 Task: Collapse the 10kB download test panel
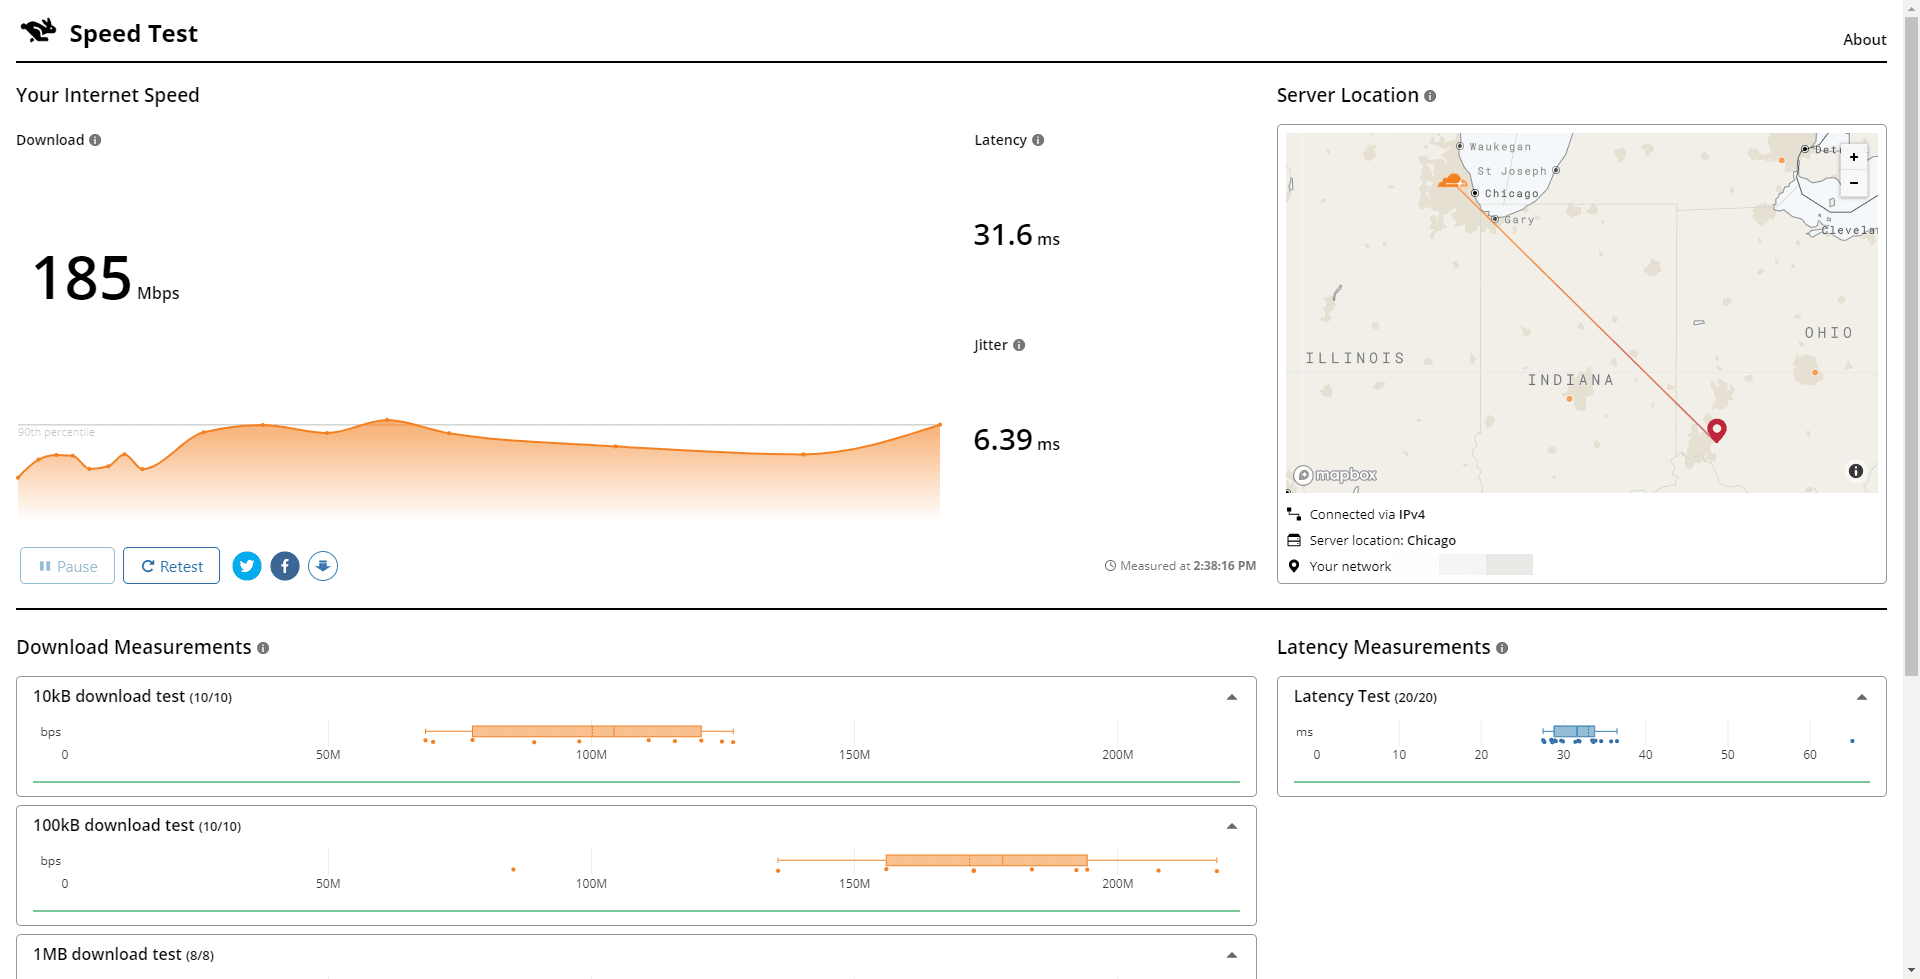[1231, 696]
